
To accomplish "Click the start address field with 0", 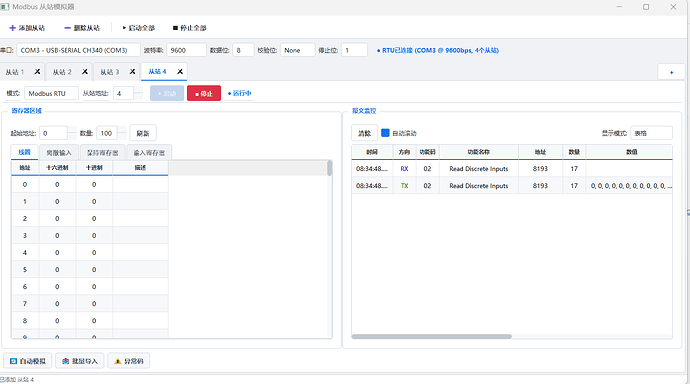I will pyautogui.click(x=53, y=133).
